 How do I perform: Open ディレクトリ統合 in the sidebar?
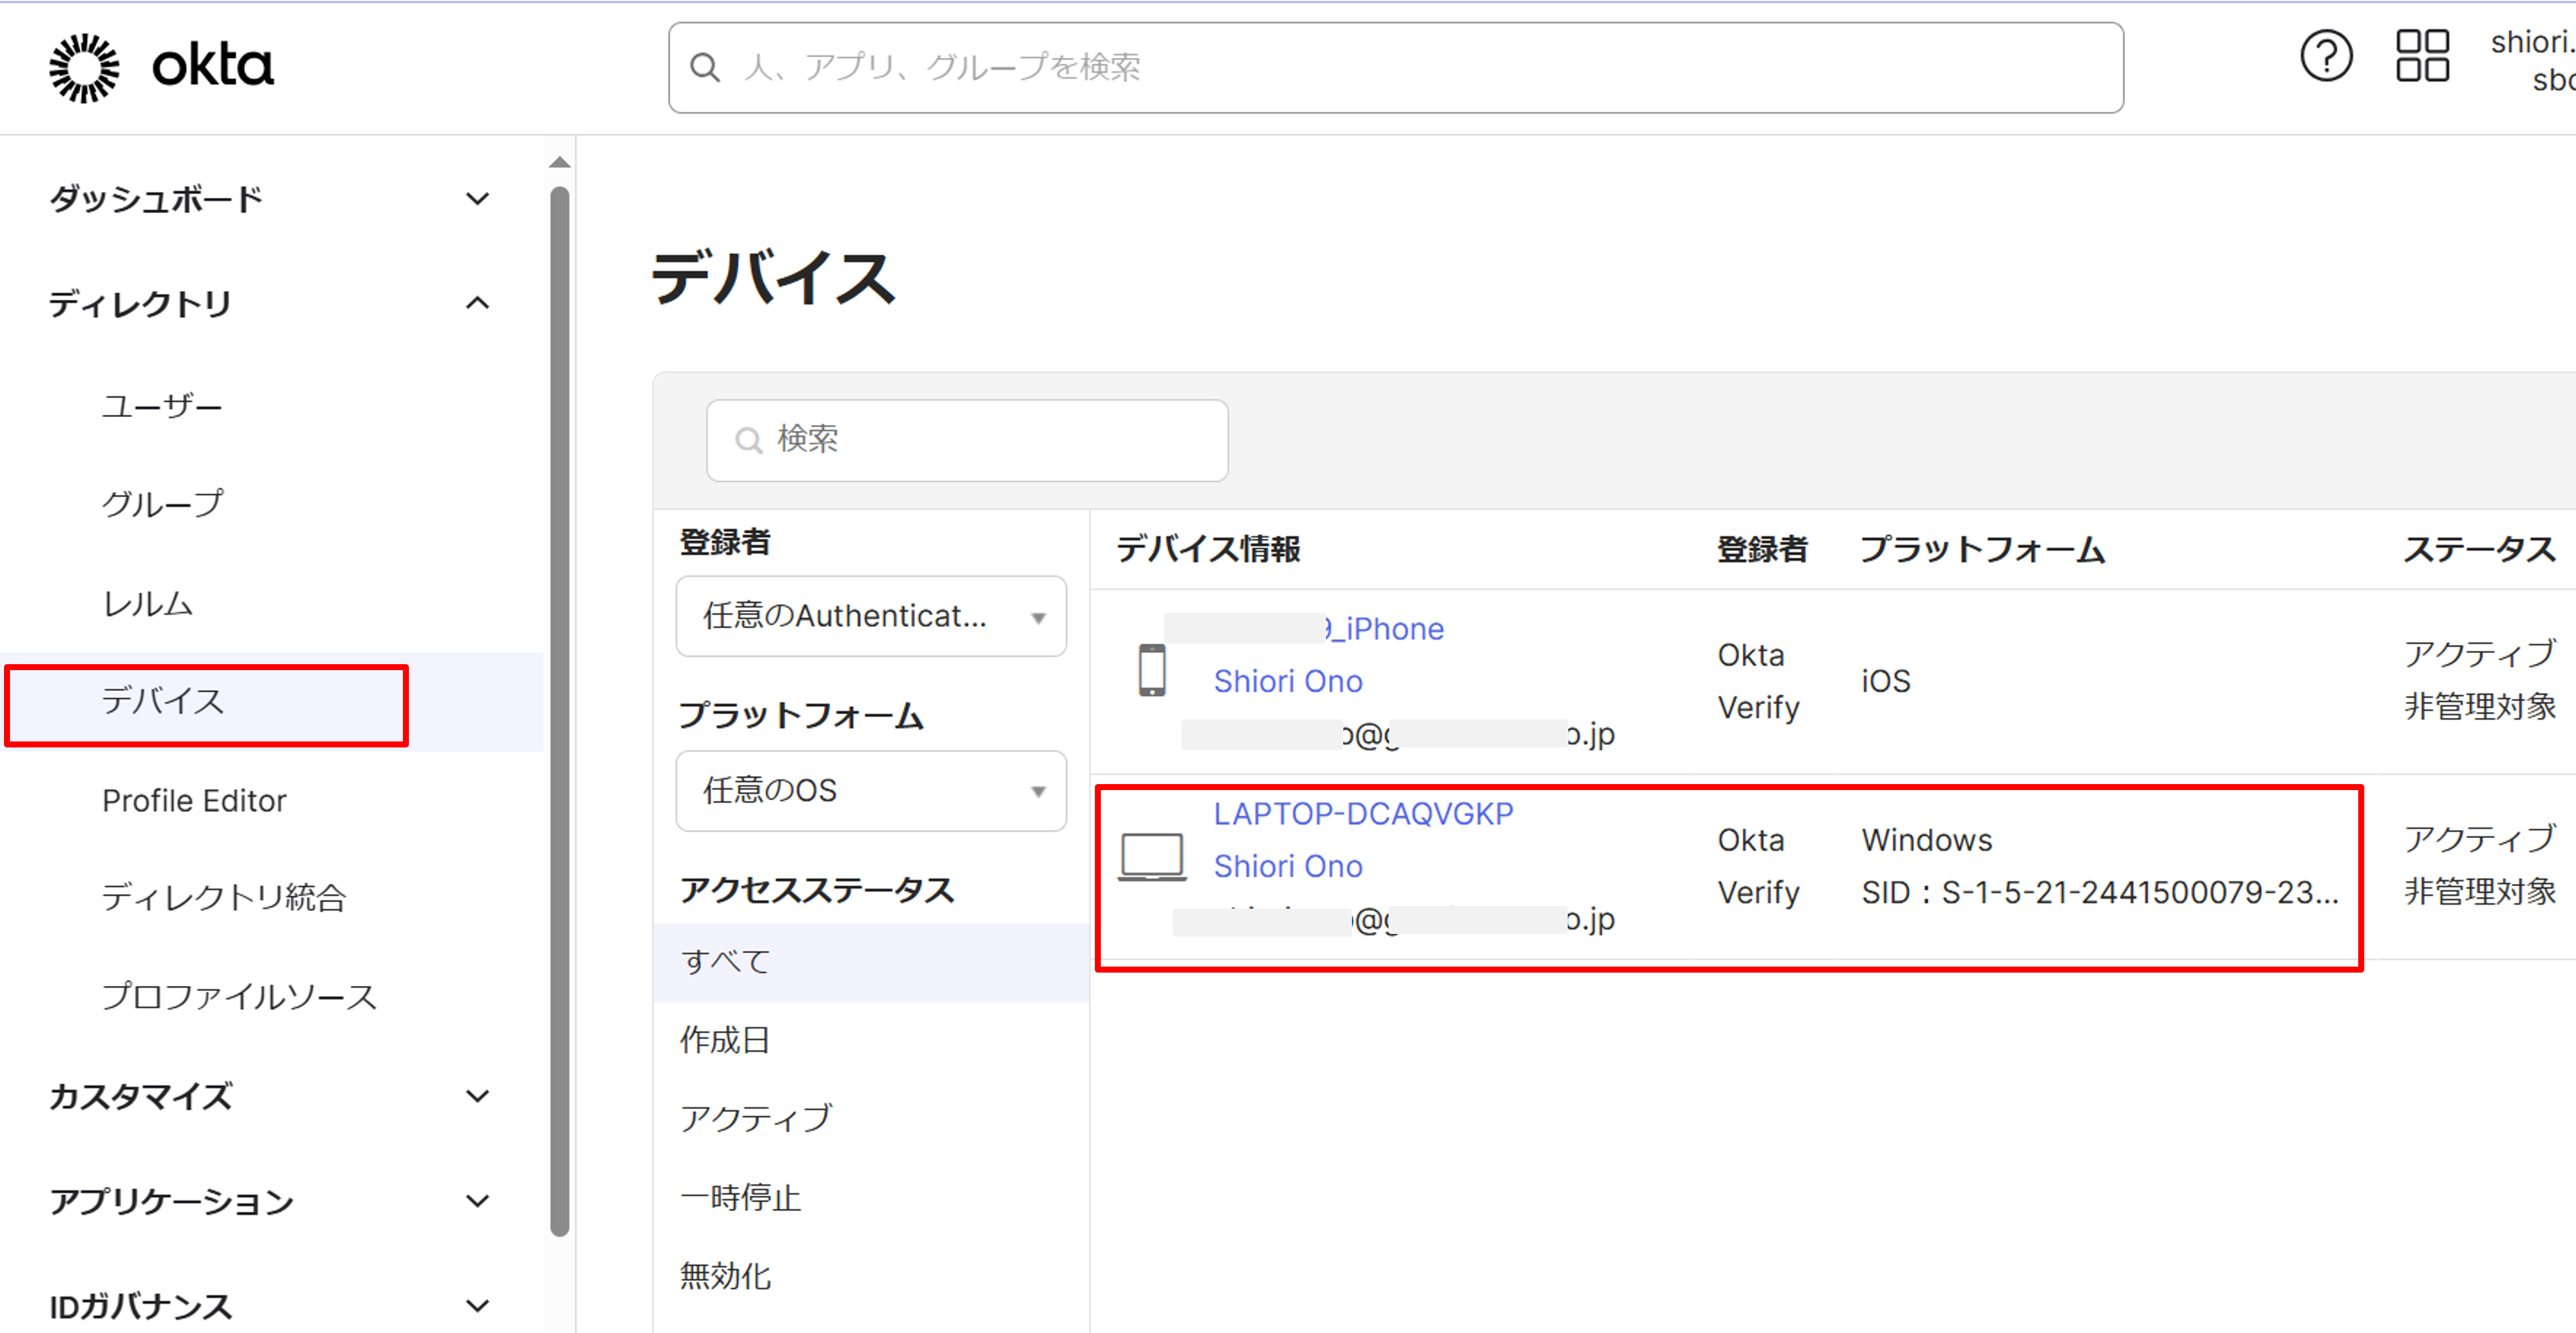pyautogui.click(x=224, y=897)
